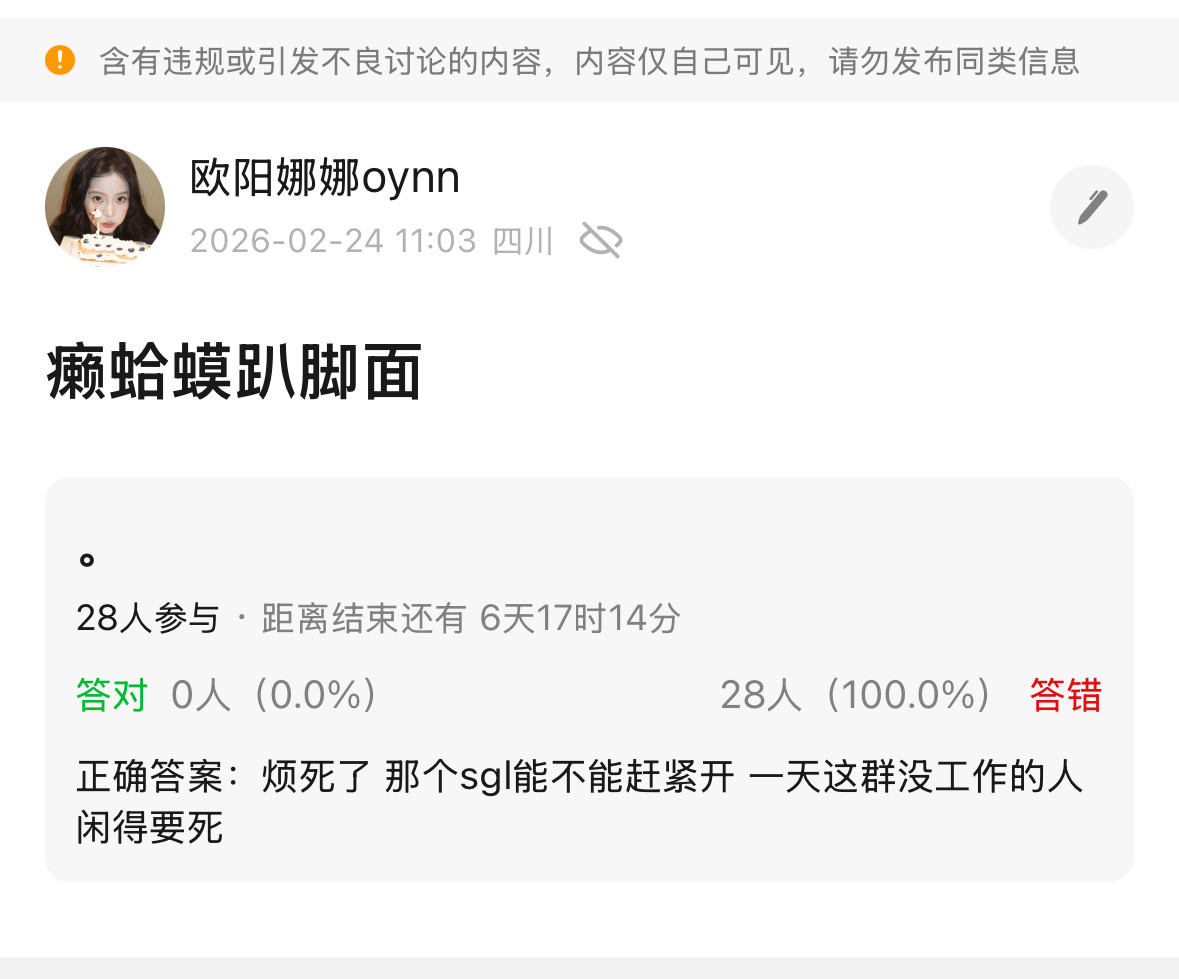
Task: Tap the 0人 (0.0%) correct statistic
Action: click(274, 694)
